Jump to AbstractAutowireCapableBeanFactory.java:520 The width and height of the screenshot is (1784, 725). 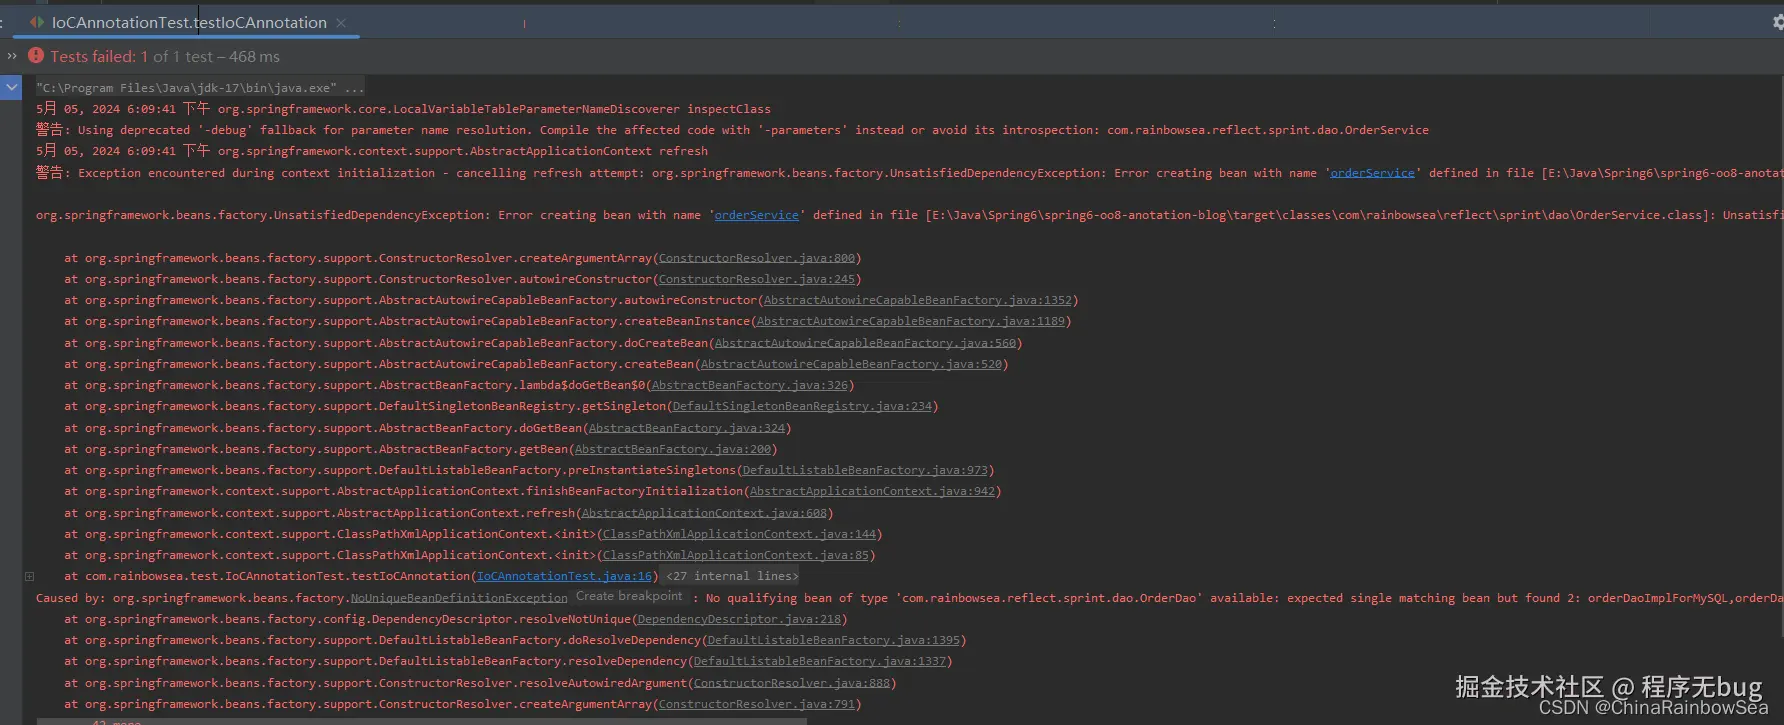(x=851, y=364)
